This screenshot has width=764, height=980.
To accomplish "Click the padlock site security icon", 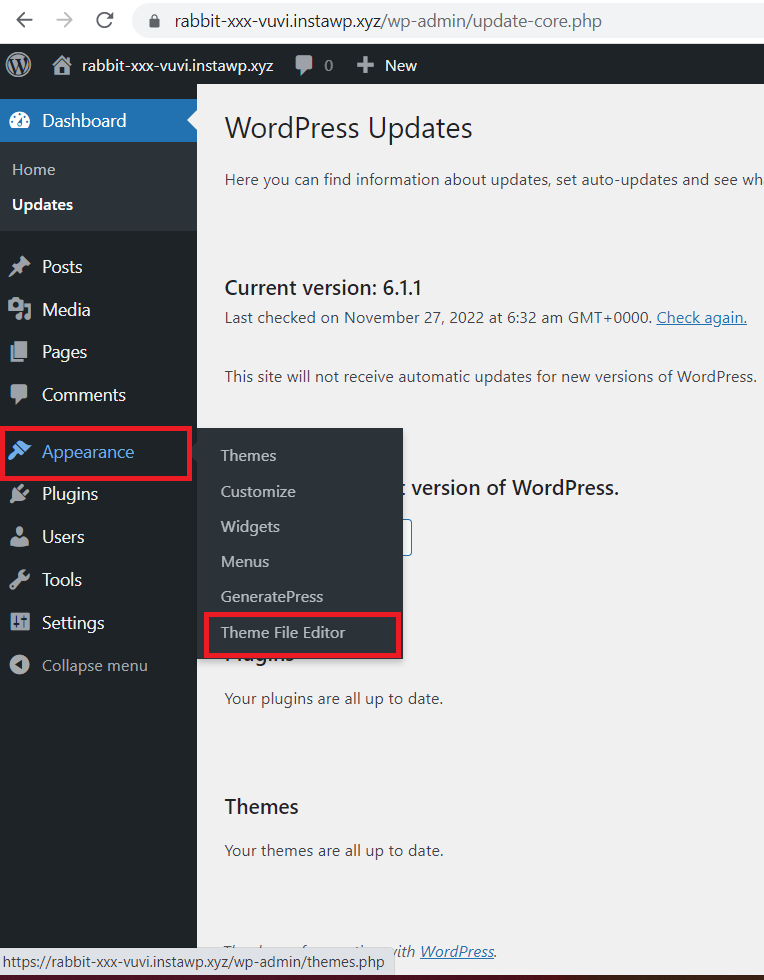I will 154,21.
